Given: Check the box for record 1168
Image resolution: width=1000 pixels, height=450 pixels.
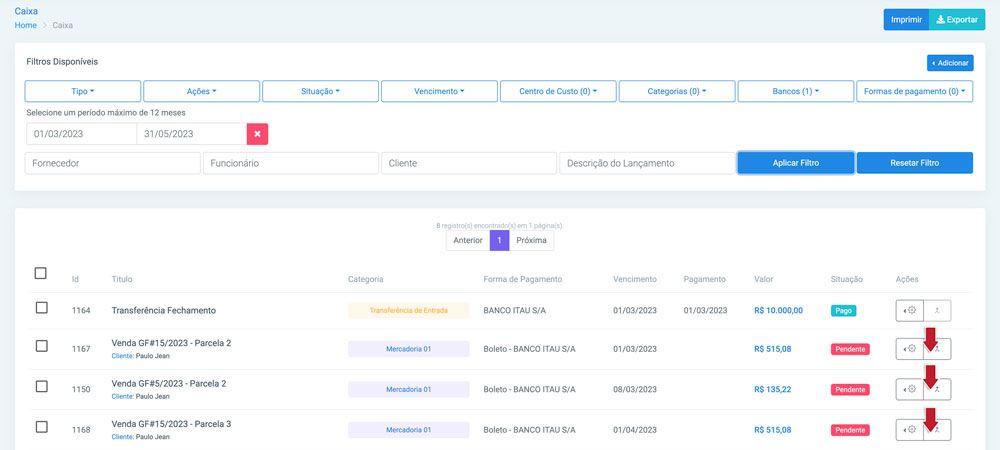Looking at the screenshot, I should point(41,427).
